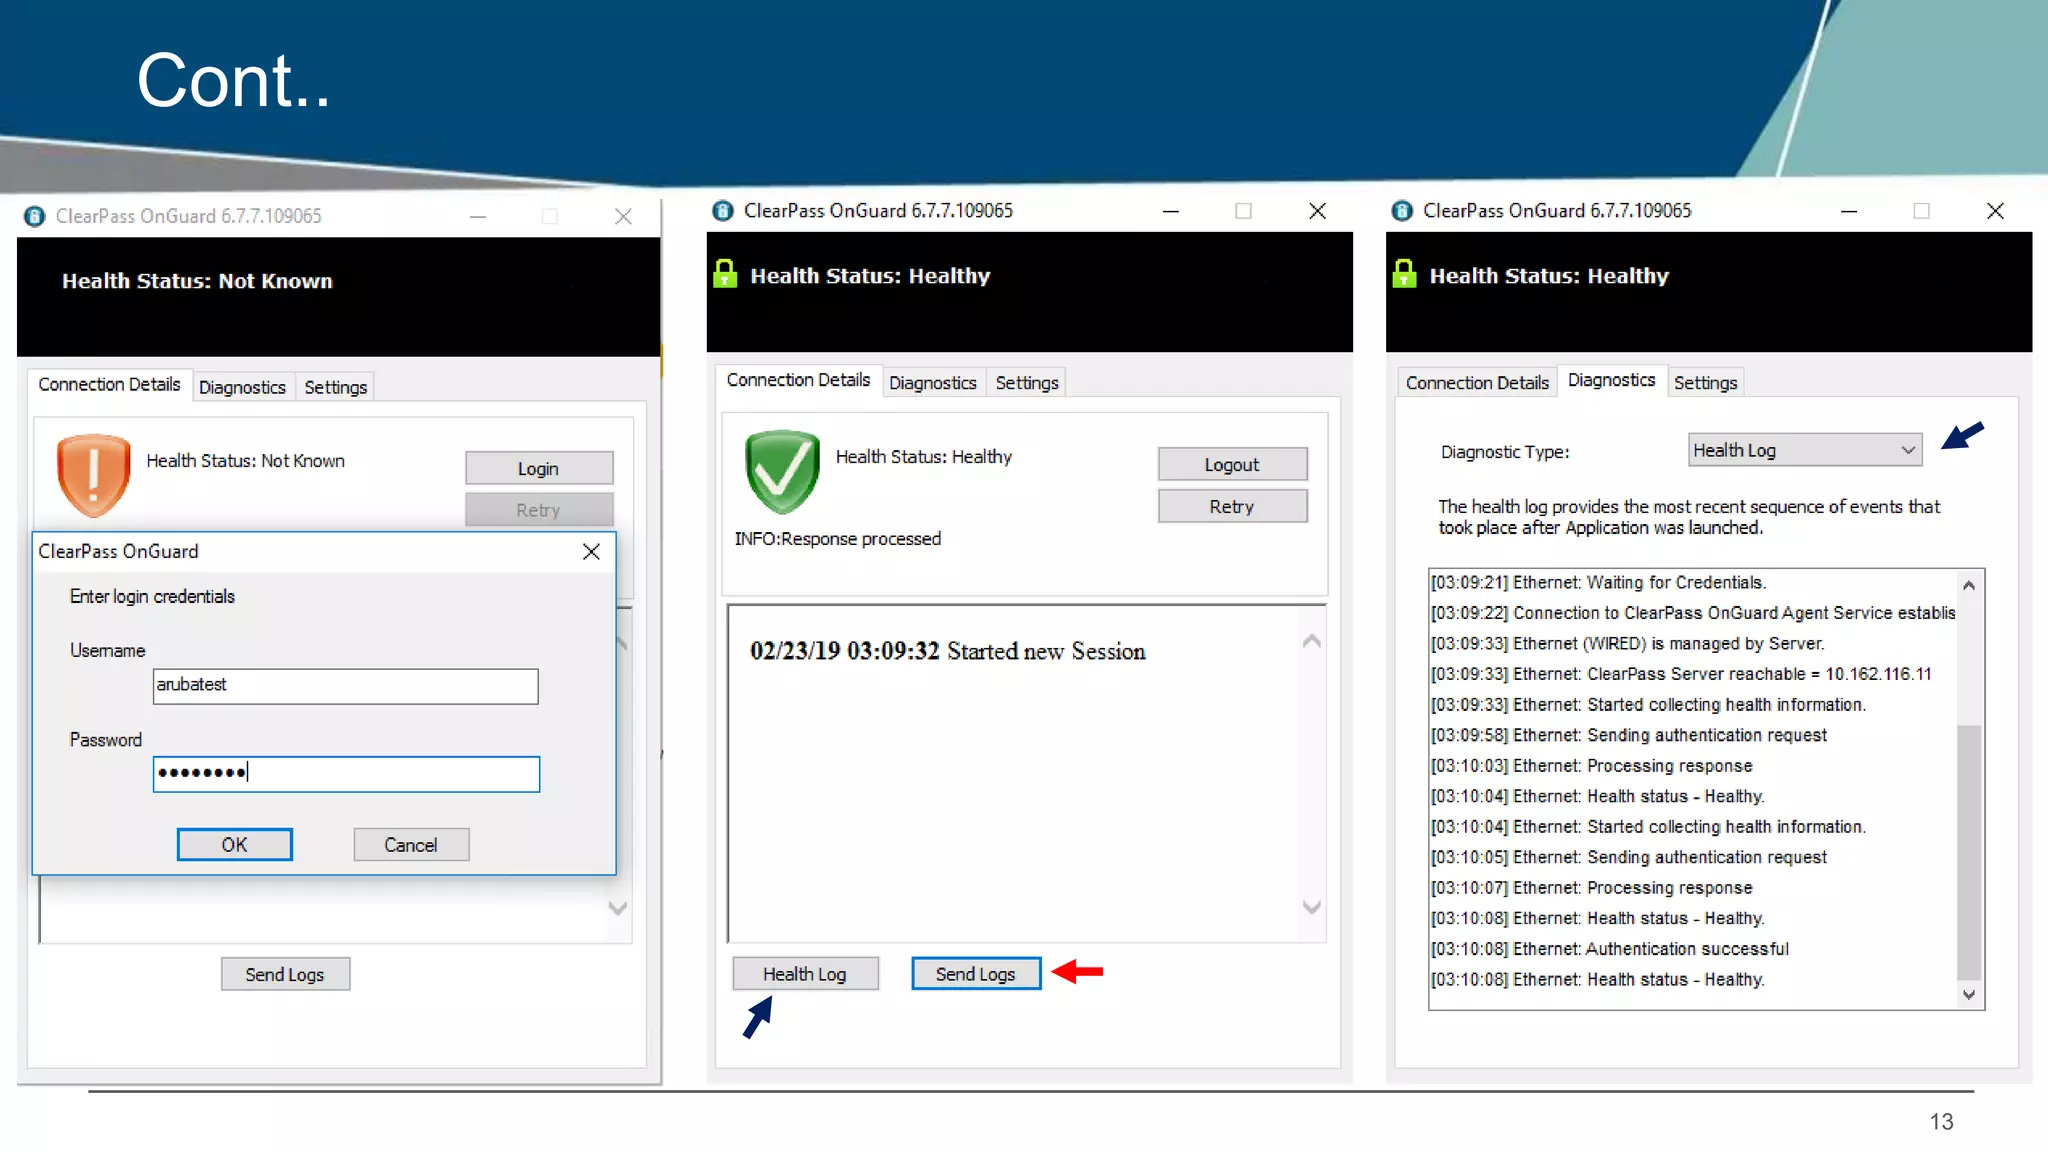Open Settings tab in right window
The image size is (2048, 1152).
pyautogui.click(x=1705, y=383)
